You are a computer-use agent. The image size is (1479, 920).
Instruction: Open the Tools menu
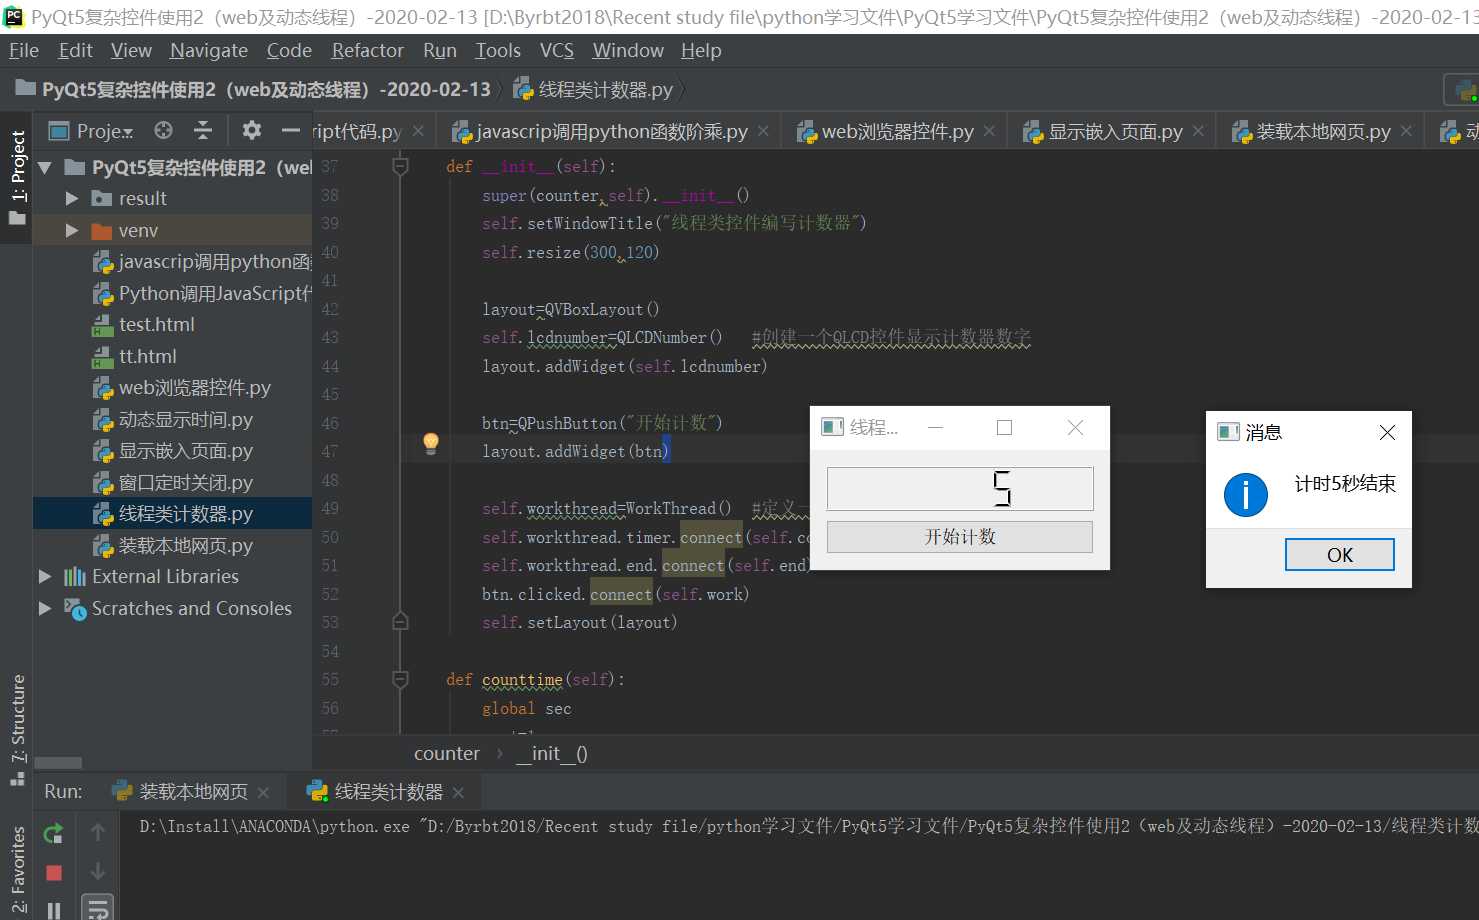[x=497, y=50]
